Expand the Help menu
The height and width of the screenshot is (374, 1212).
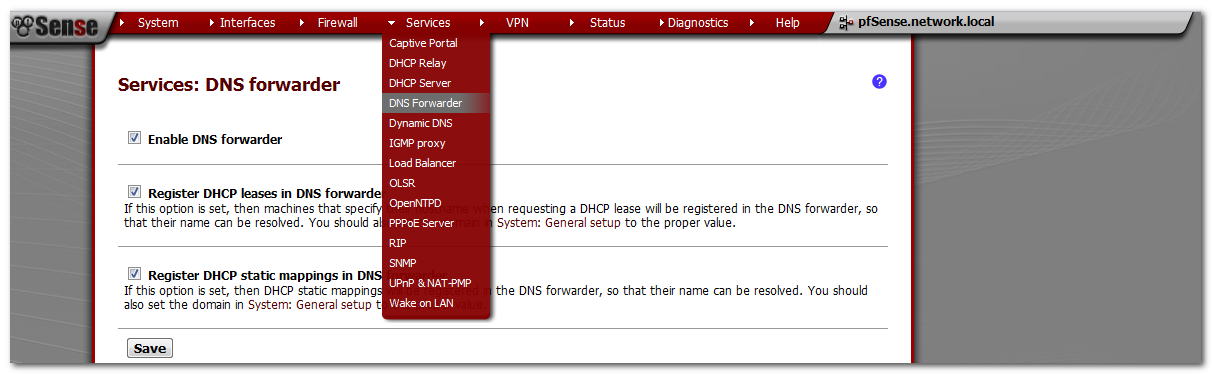pyautogui.click(x=787, y=23)
